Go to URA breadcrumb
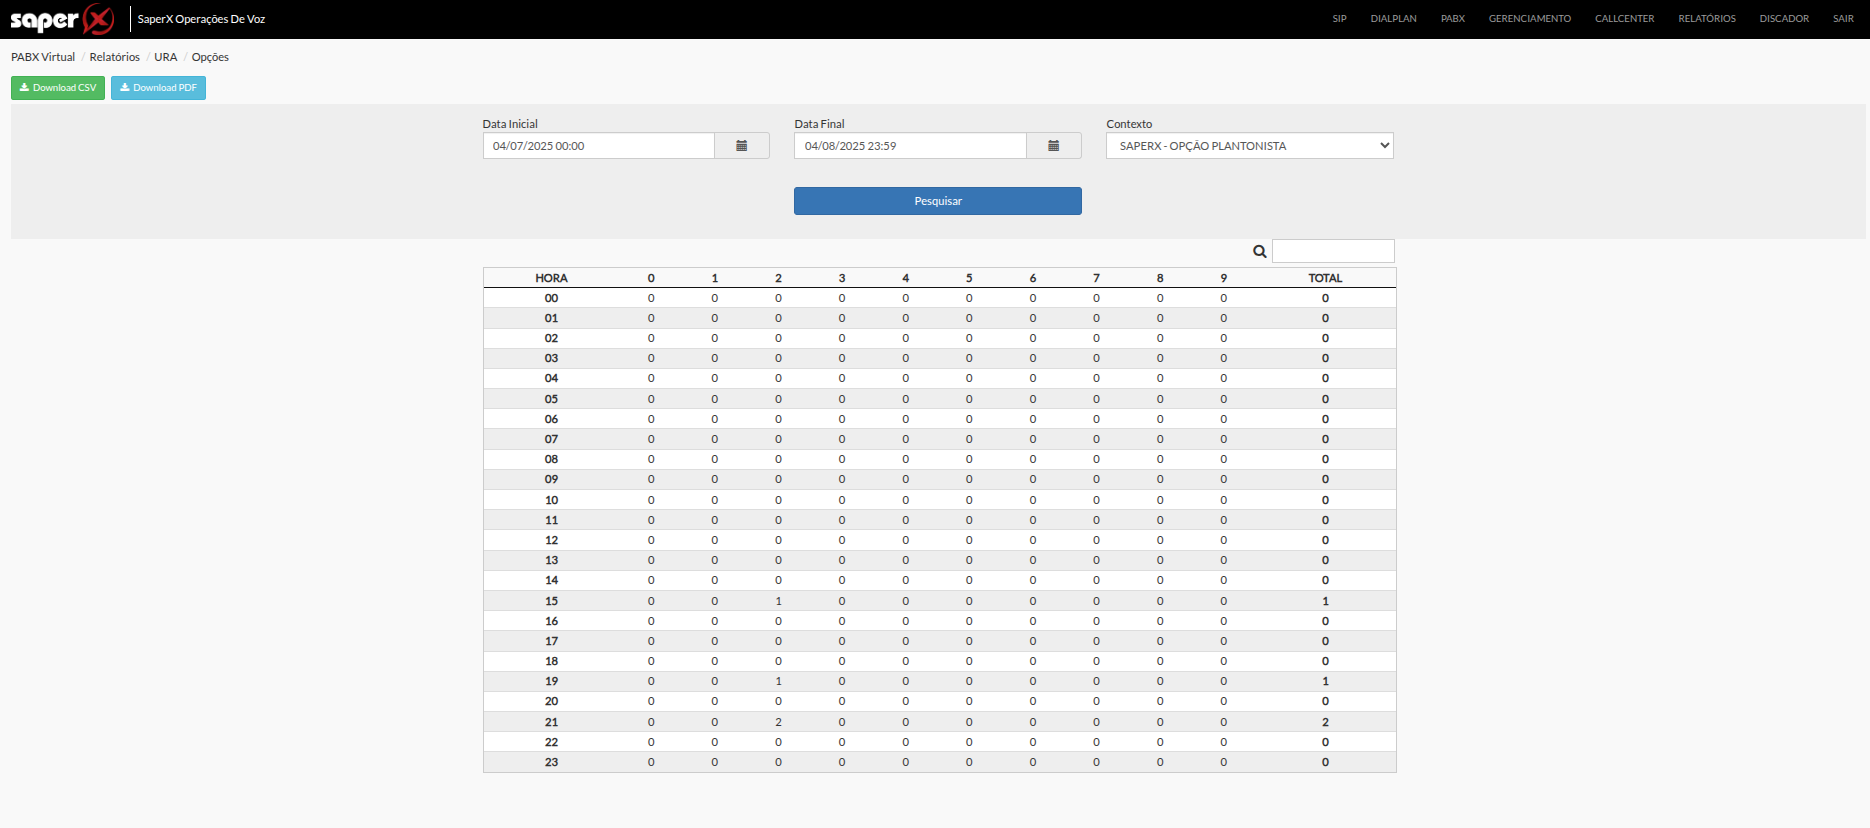Screen dimensions: 1870x828 pos(166,57)
